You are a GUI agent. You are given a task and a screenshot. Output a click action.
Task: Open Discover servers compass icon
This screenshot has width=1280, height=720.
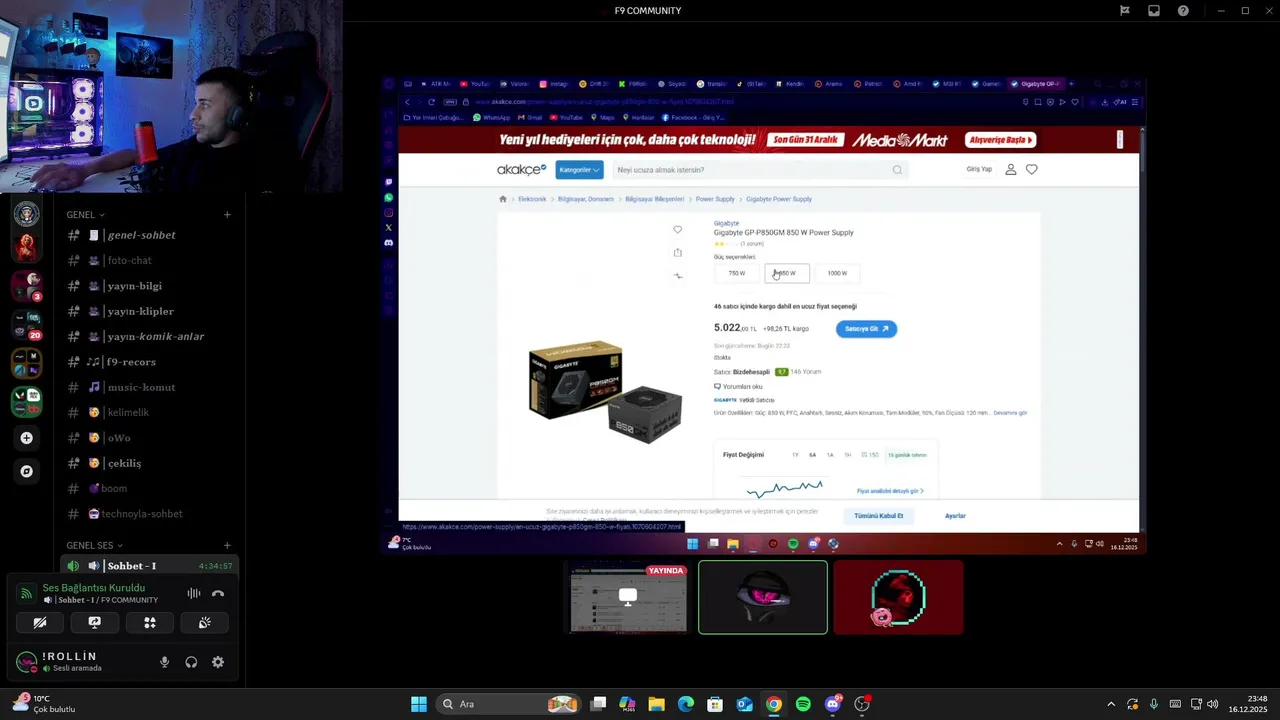27,471
